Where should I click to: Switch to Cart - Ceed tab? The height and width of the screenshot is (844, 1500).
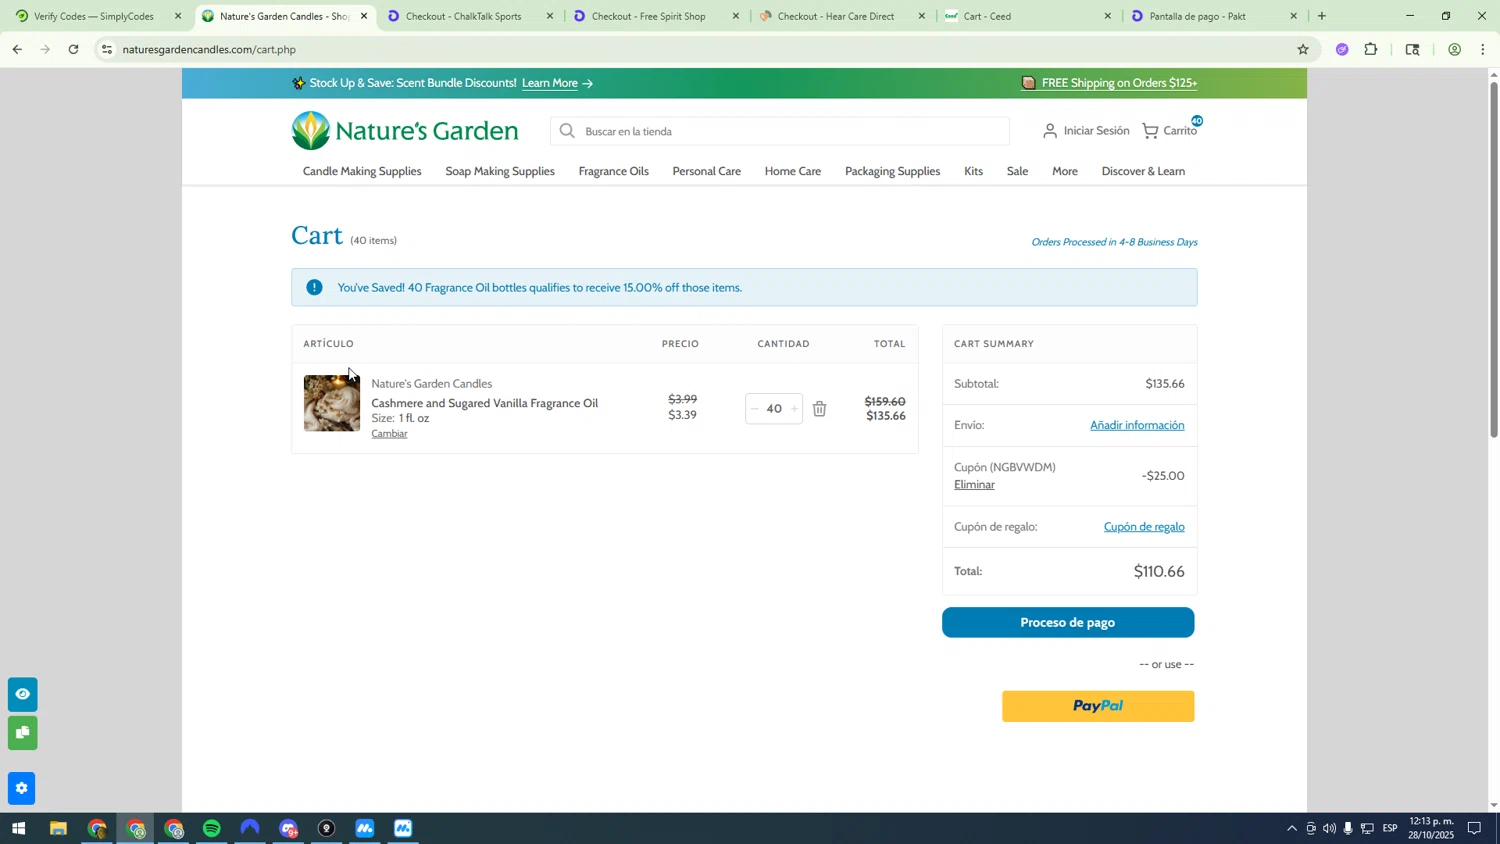(1029, 16)
